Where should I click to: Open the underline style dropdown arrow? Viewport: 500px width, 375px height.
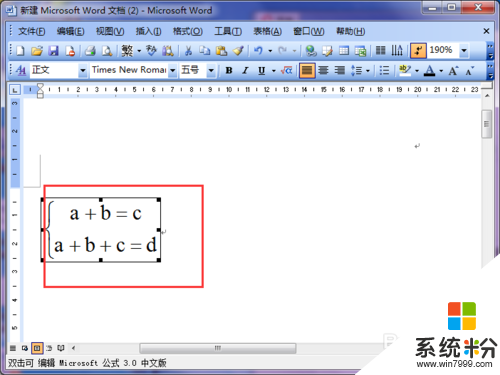[274, 71]
